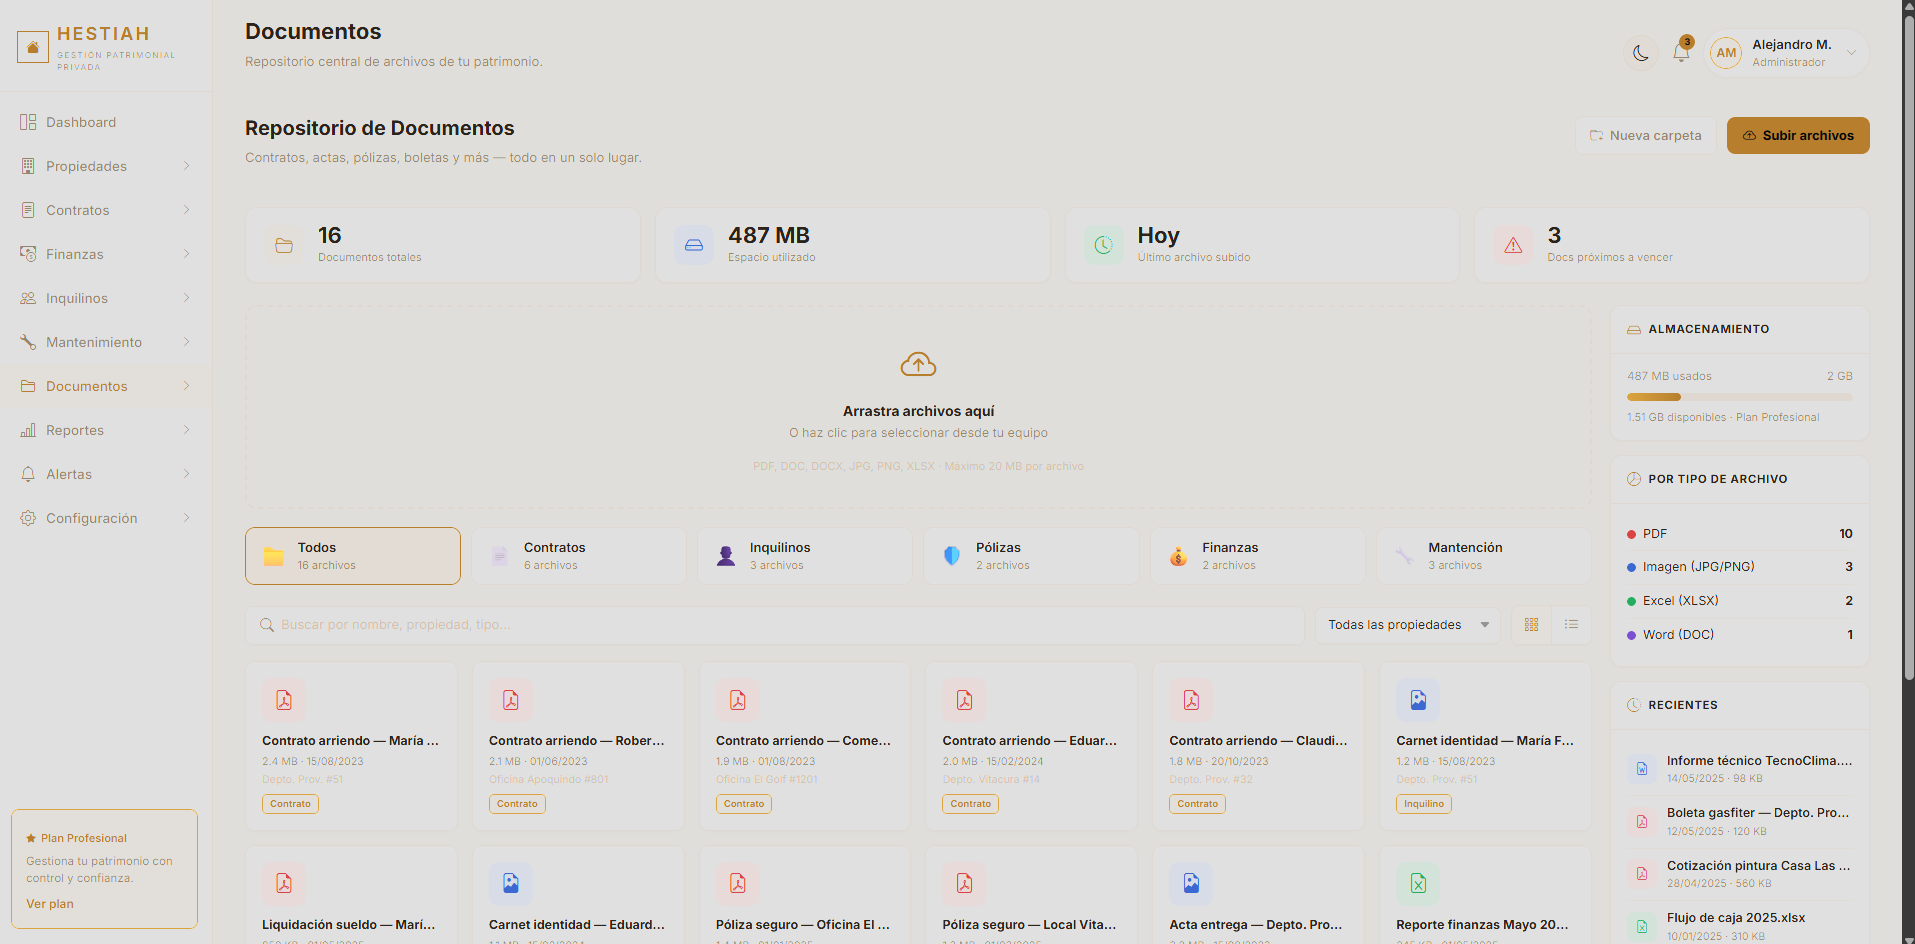This screenshot has height=944, width=1915.
Task: Click the Nueva carpeta button
Action: point(1645,135)
